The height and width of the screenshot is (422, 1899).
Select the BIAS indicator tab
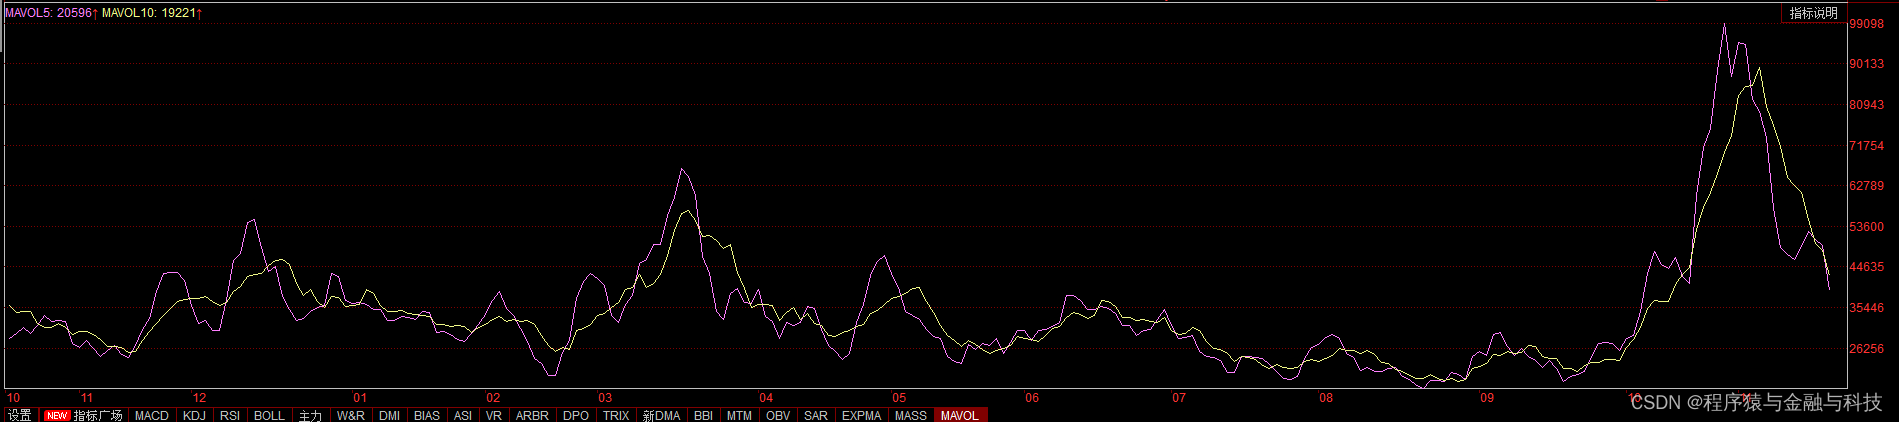(x=427, y=415)
